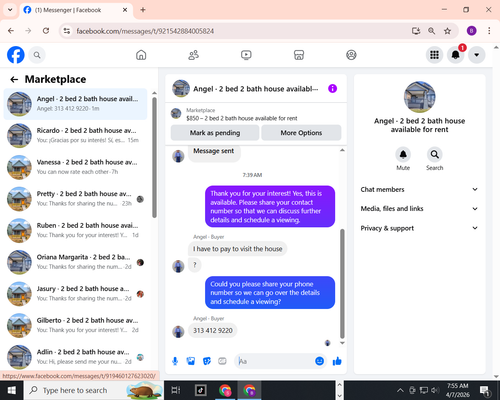Mute this conversation using the bell icon
Image resolution: width=500 pixels, height=400 pixels.
[403, 155]
